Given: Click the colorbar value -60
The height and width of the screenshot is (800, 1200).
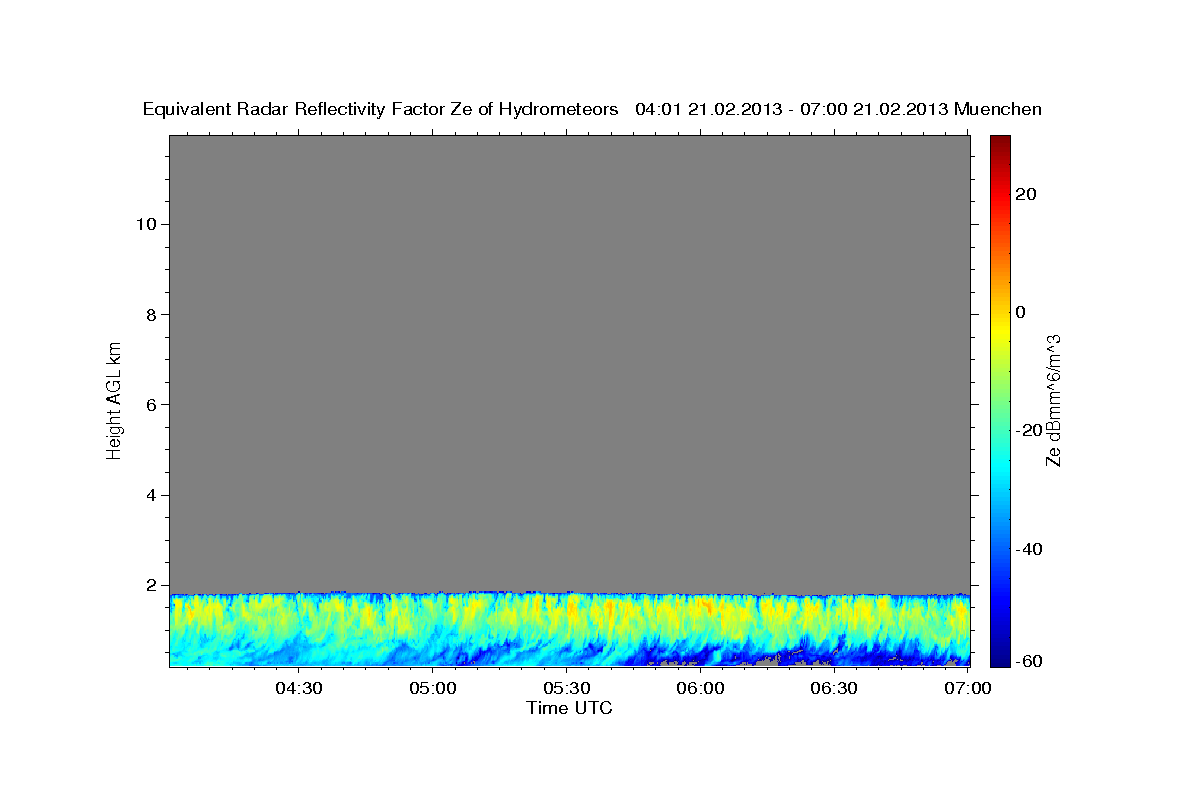Looking at the screenshot, I should click(1027, 661).
